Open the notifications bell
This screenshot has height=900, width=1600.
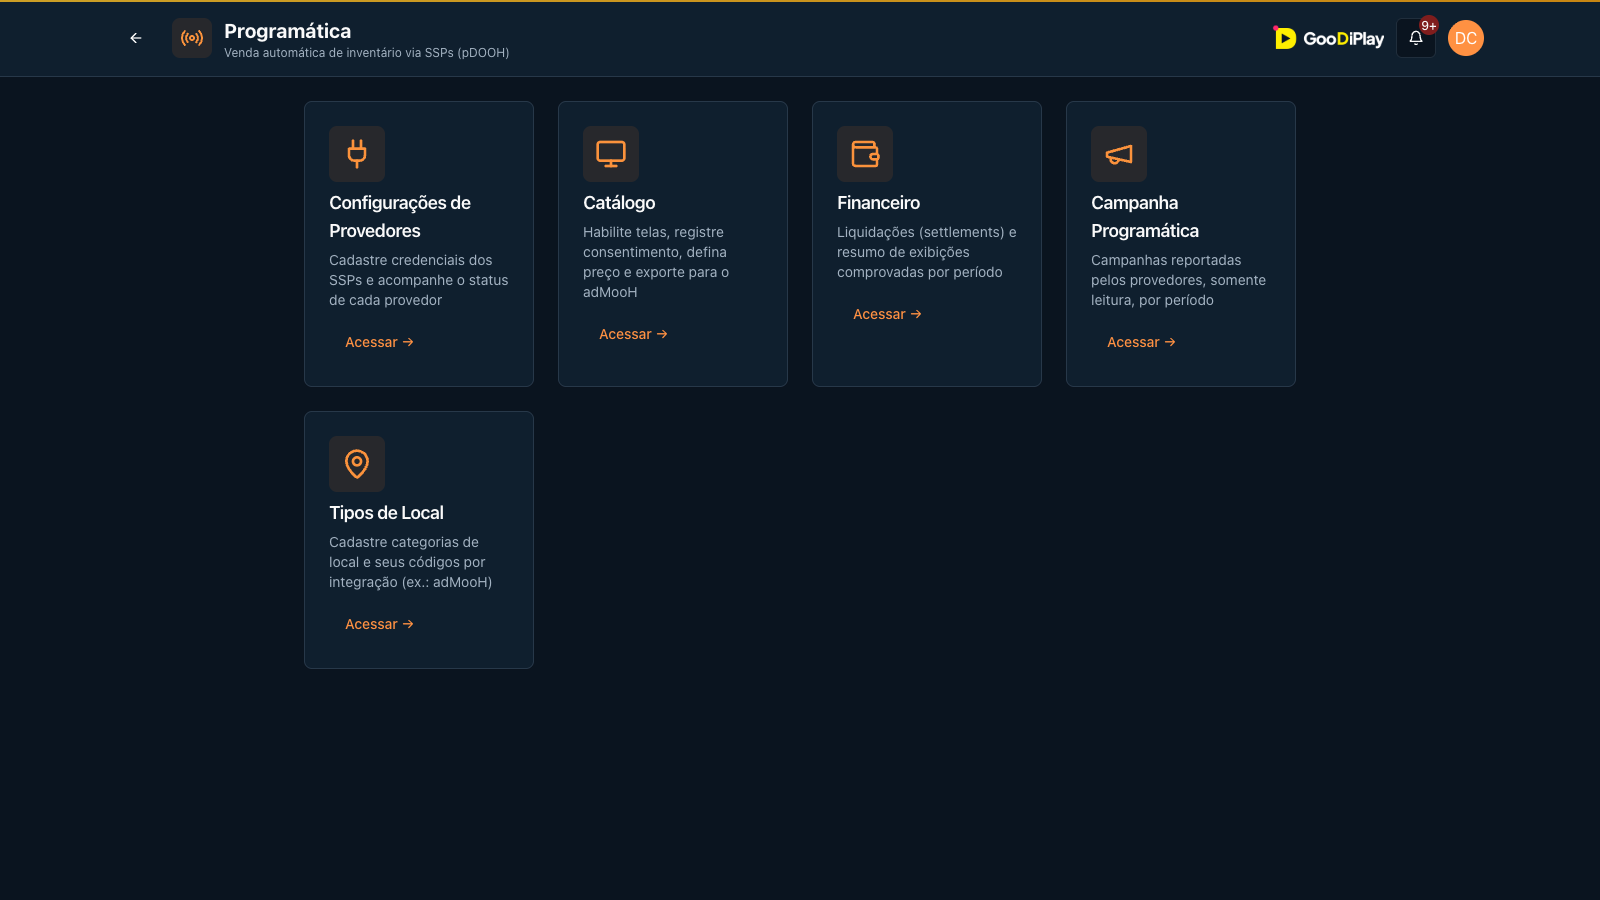pyautogui.click(x=1416, y=38)
